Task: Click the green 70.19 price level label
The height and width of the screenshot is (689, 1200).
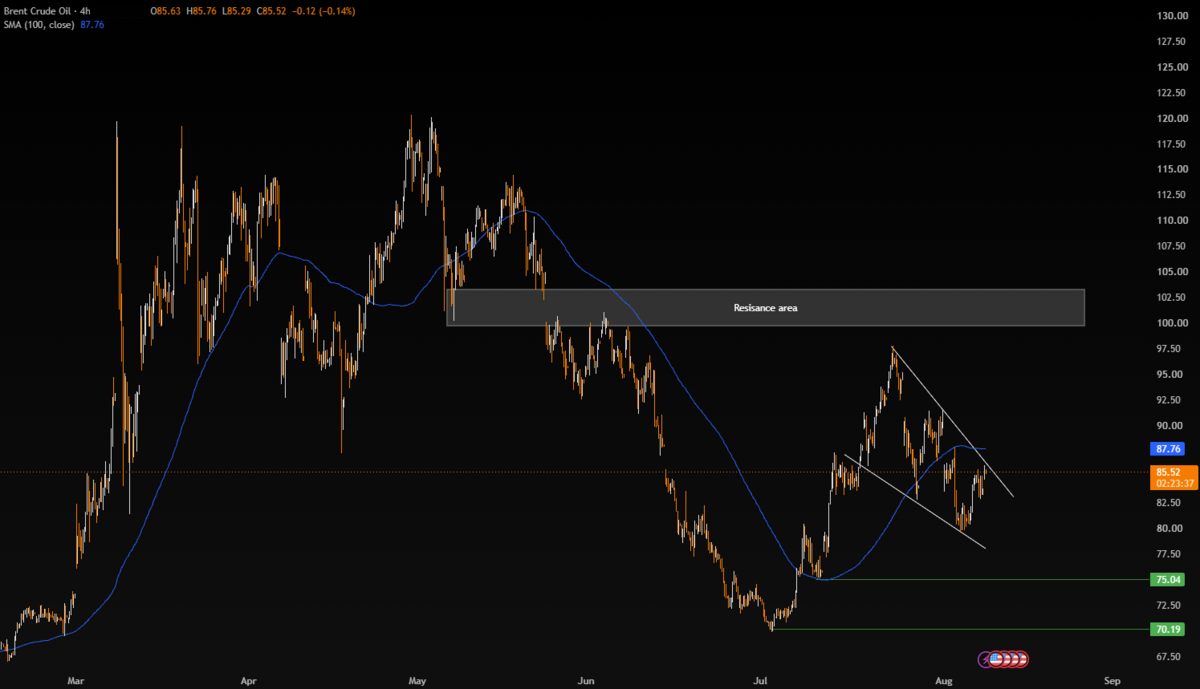Action: tap(1168, 629)
